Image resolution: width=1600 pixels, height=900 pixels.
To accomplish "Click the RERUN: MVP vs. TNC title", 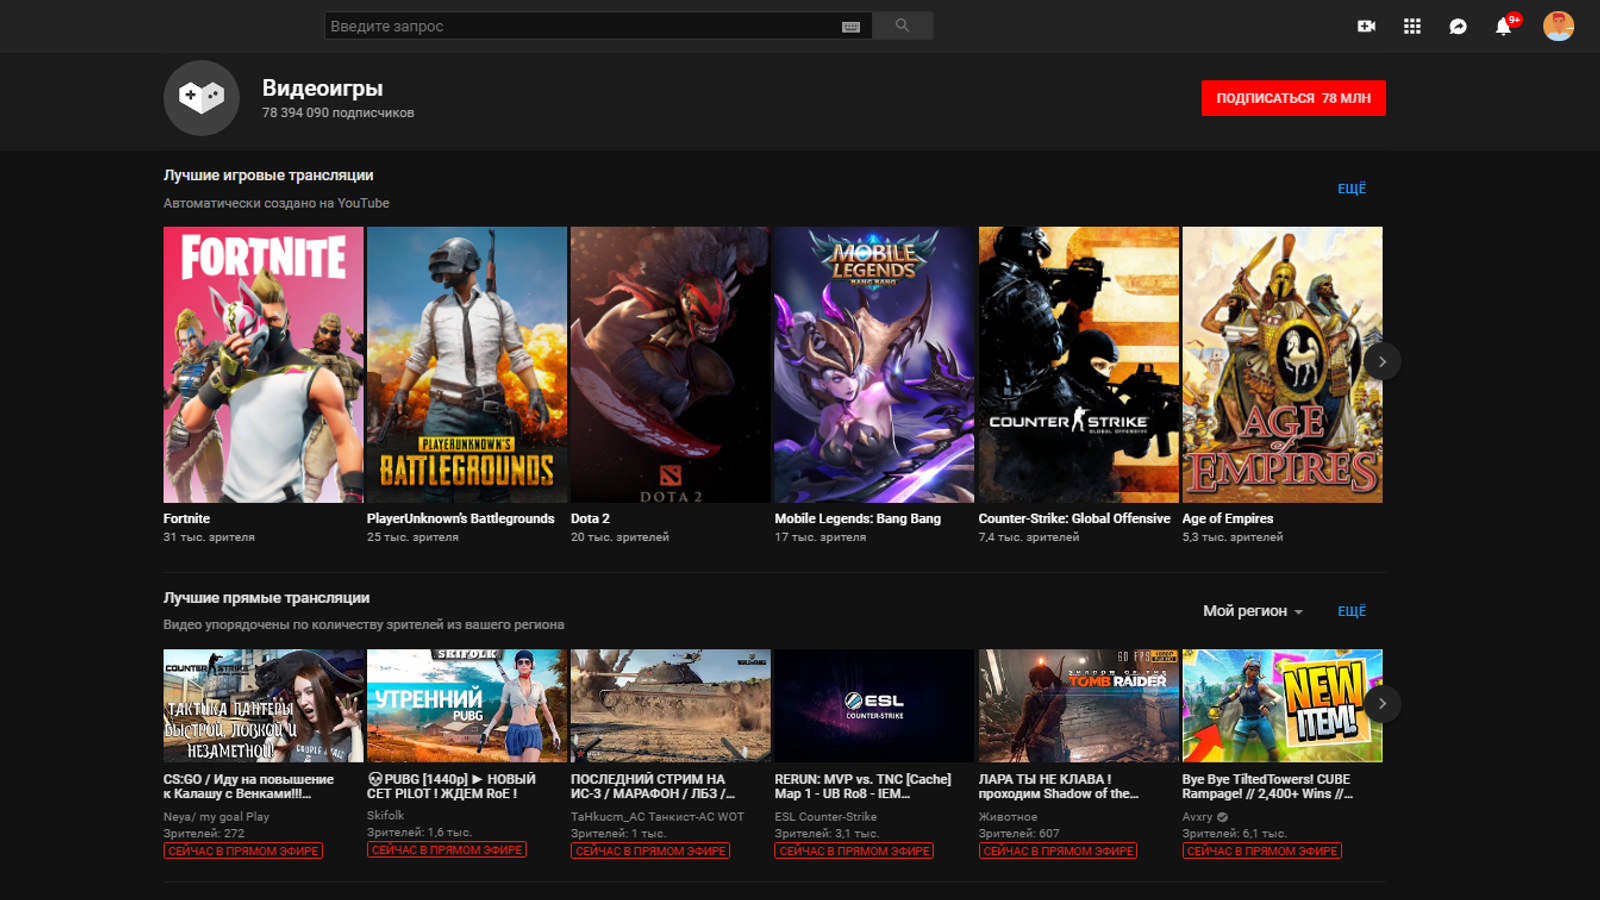I will click(x=863, y=787).
